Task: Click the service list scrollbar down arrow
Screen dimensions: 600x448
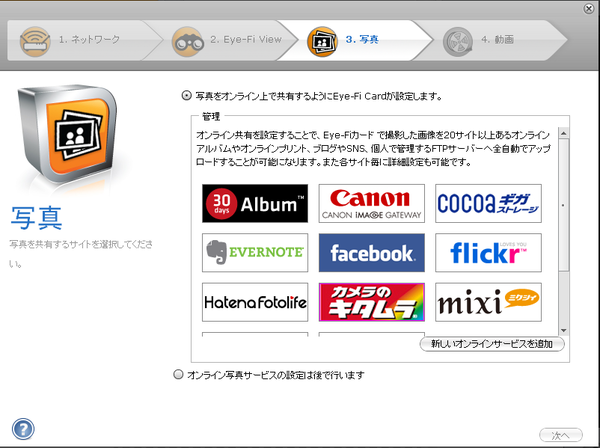Action: pos(563,331)
